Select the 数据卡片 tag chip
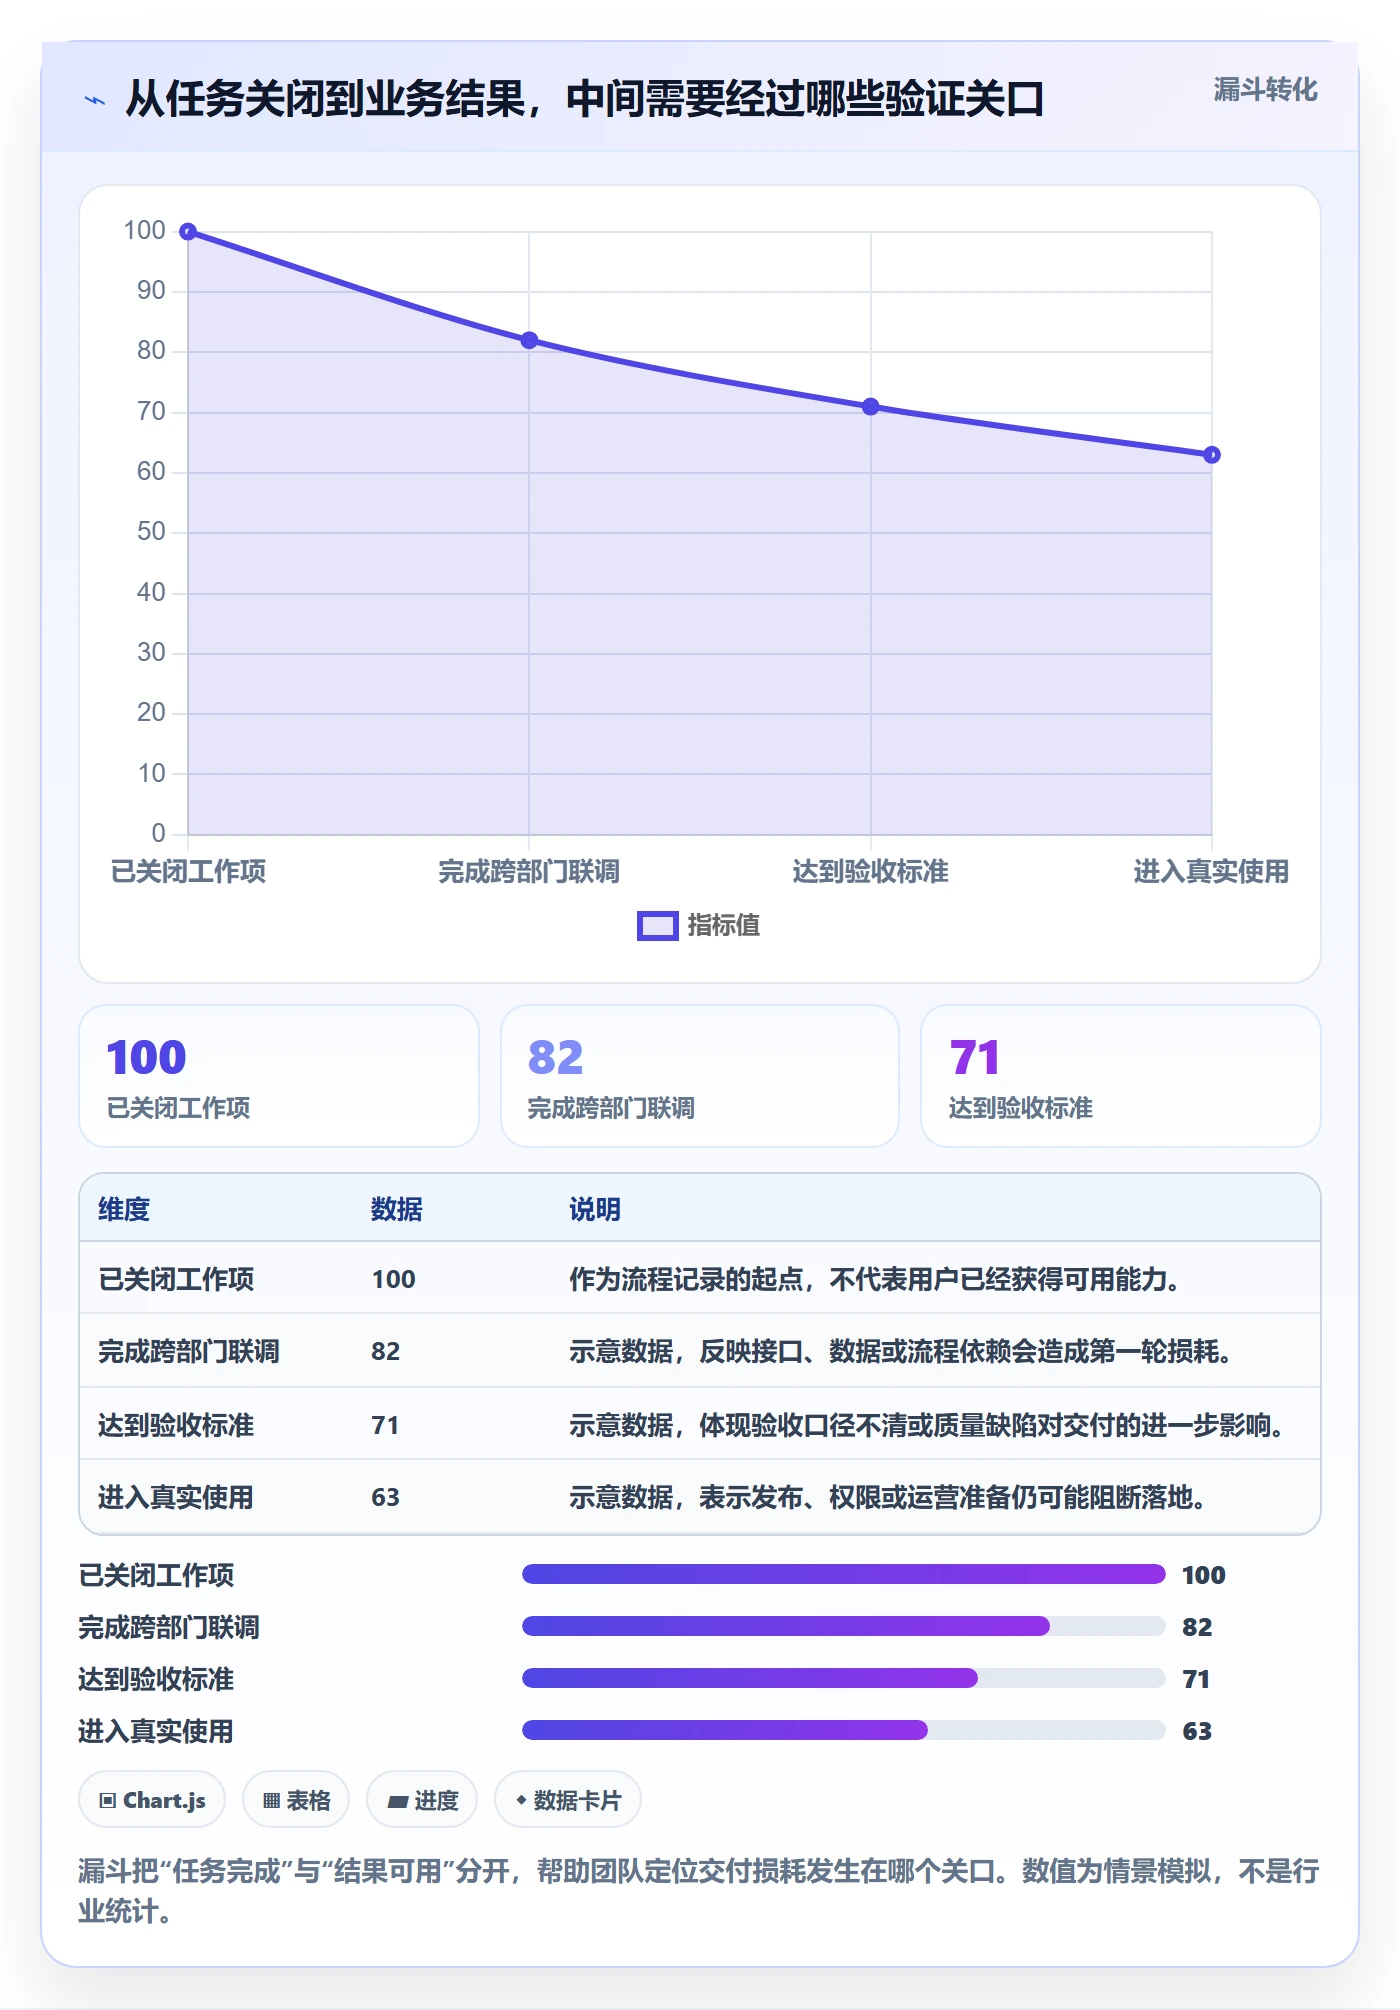The image size is (1400, 2010). coord(568,1800)
